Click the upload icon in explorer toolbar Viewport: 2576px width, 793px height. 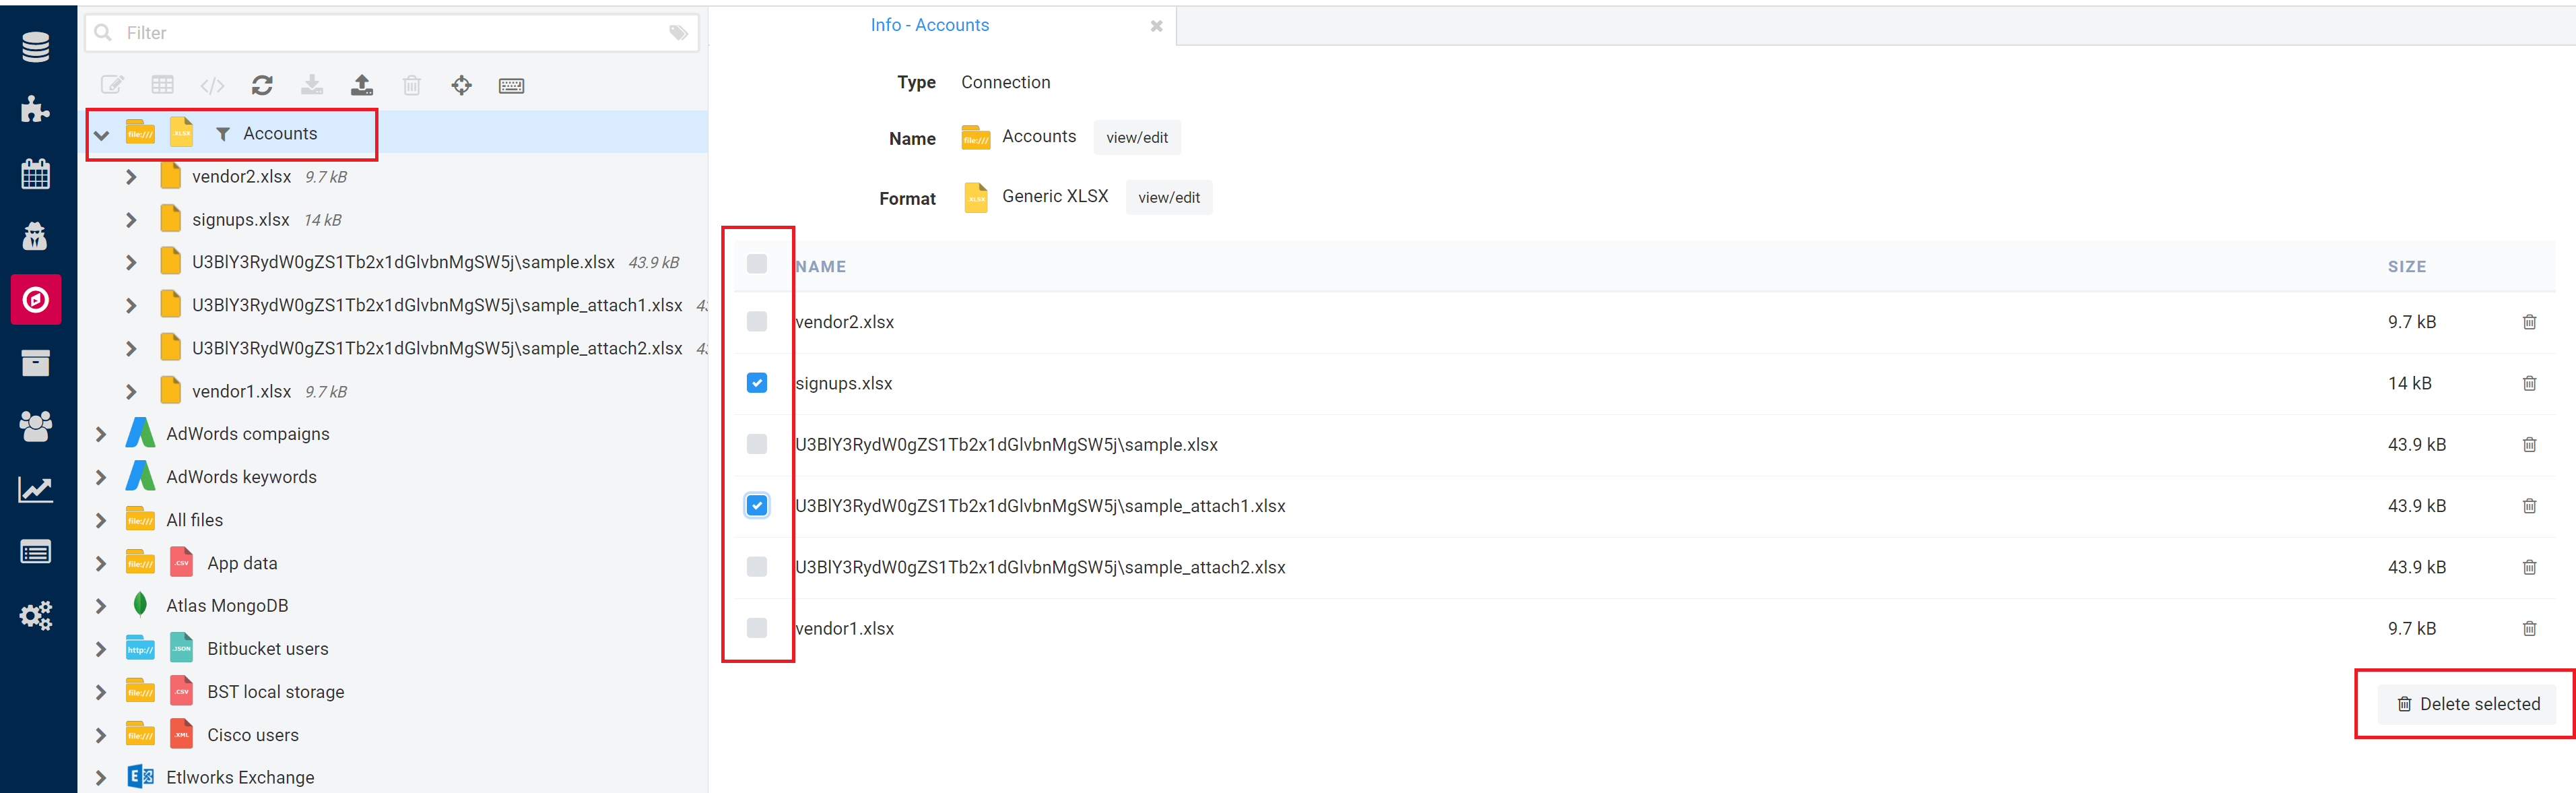click(362, 86)
